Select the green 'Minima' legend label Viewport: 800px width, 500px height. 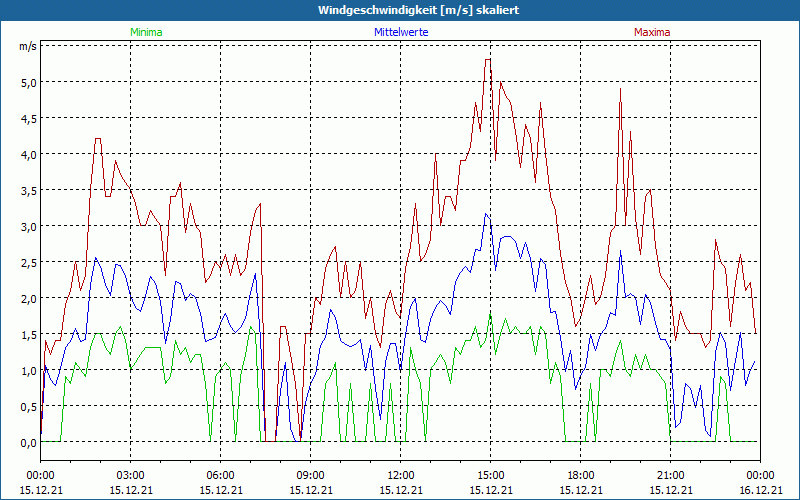pos(146,32)
